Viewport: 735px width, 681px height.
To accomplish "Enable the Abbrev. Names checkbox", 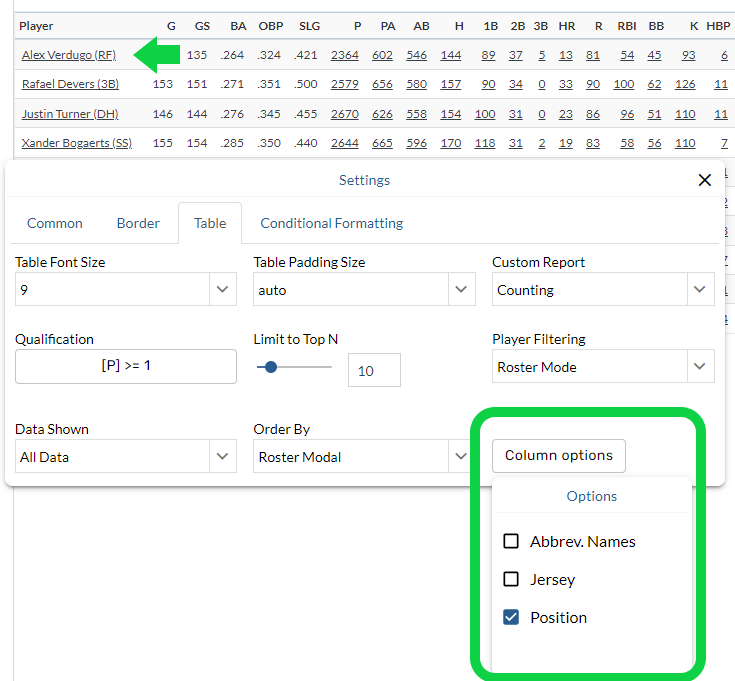I will coord(511,541).
